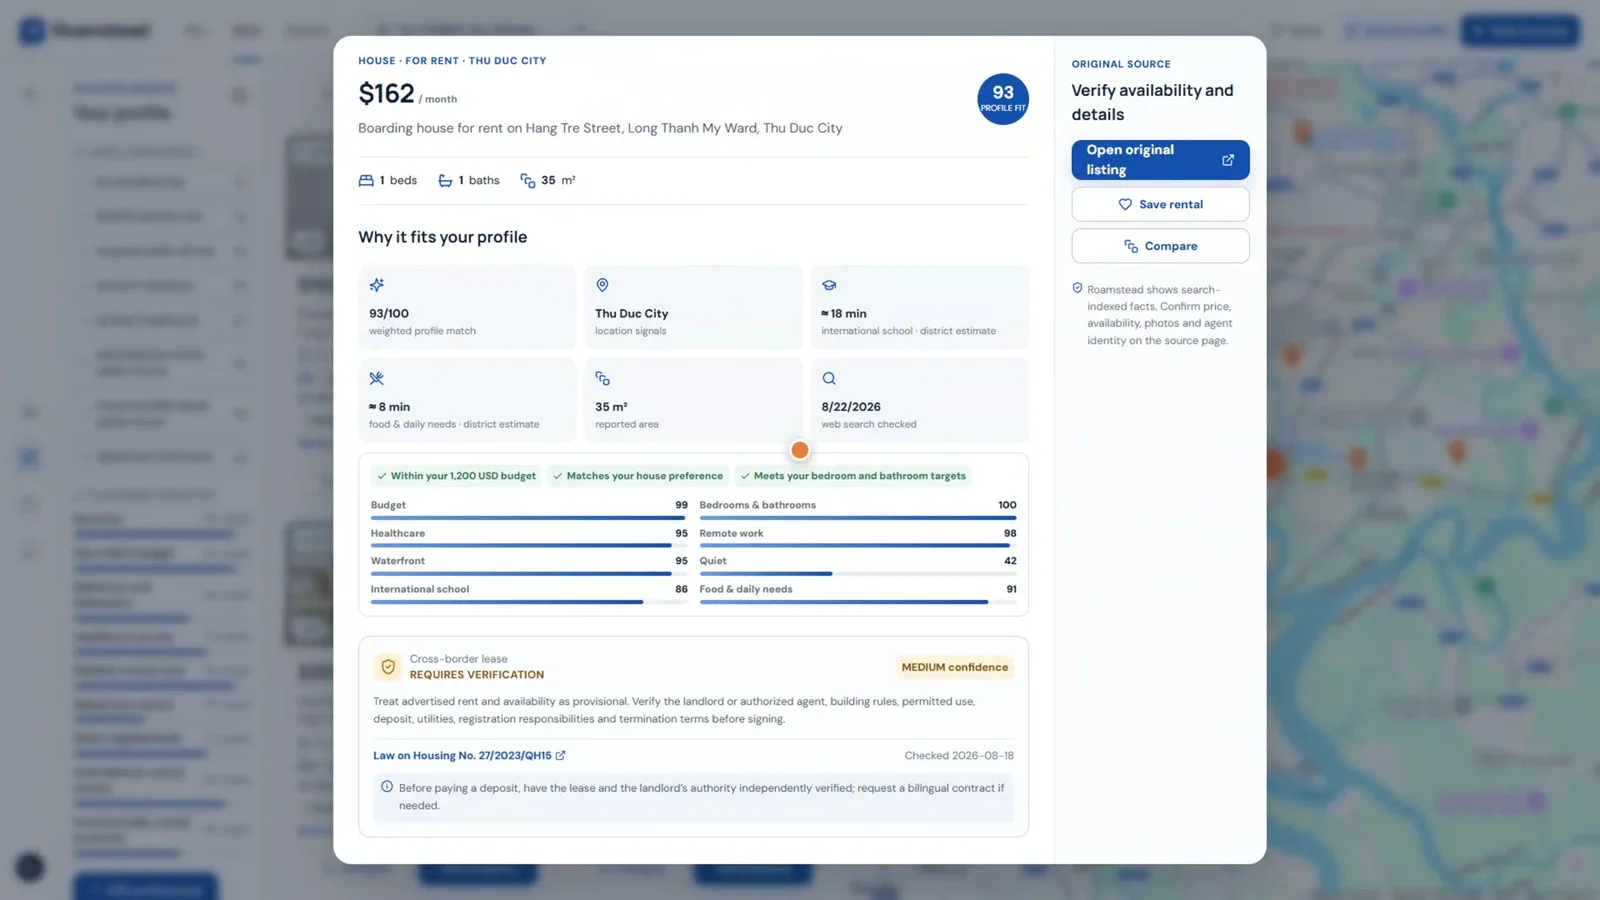This screenshot has height=900, width=1600.
Task: Click the graduation cap icon in the 18 min card
Action: tap(829, 285)
